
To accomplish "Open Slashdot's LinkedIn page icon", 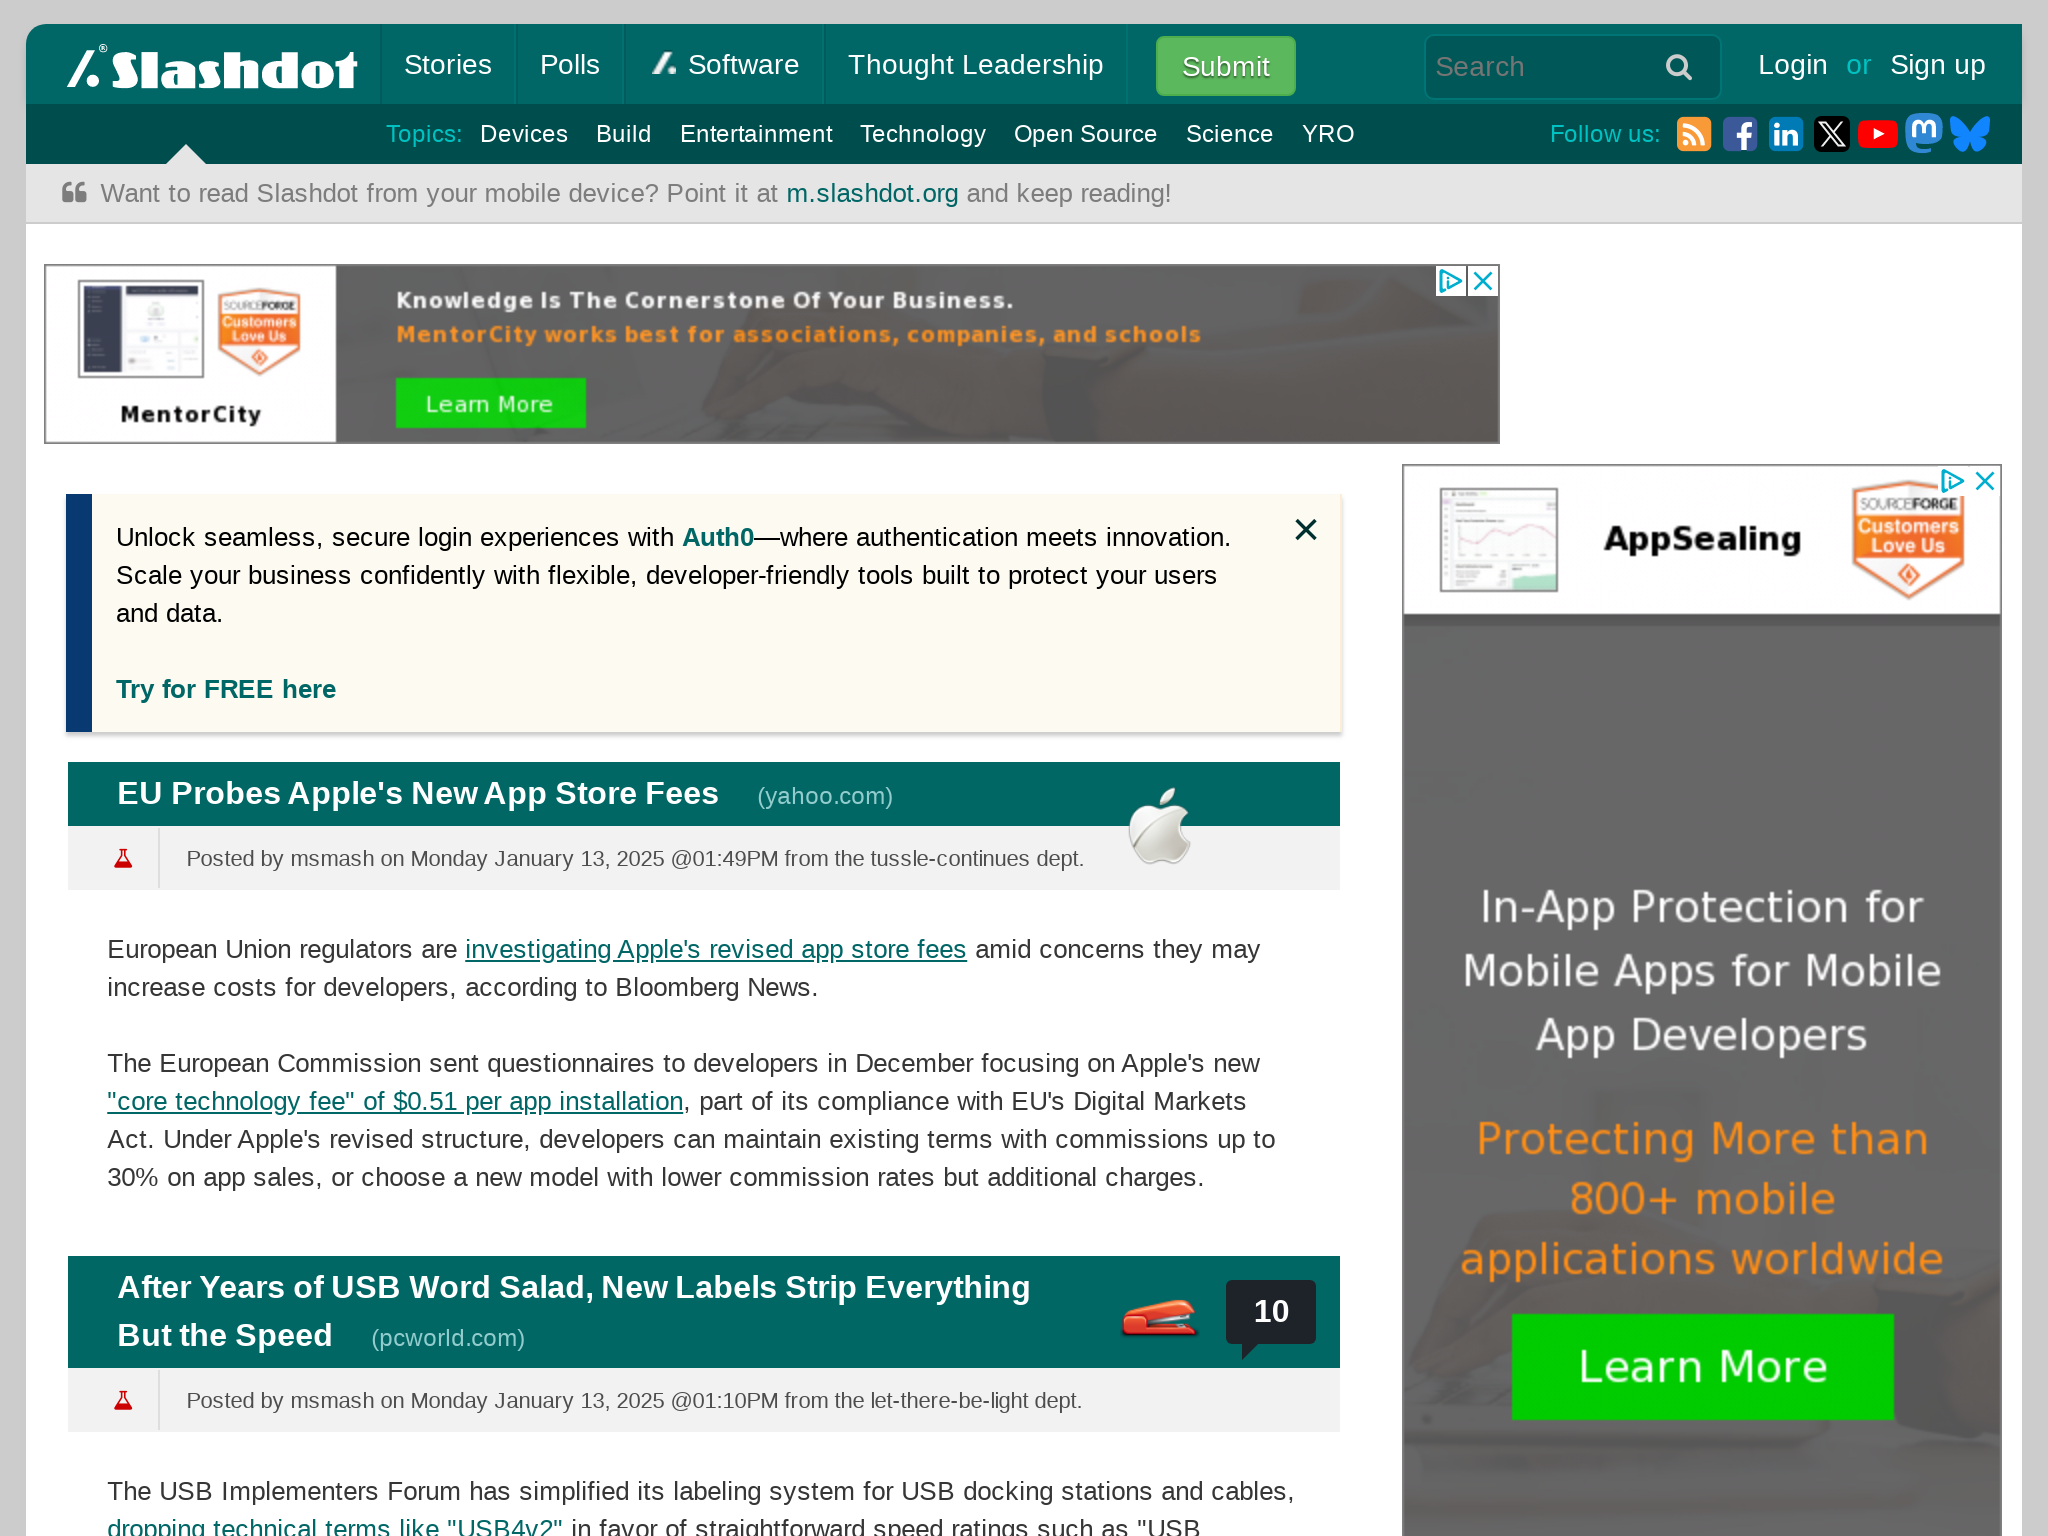I will [x=1785, y=134].
